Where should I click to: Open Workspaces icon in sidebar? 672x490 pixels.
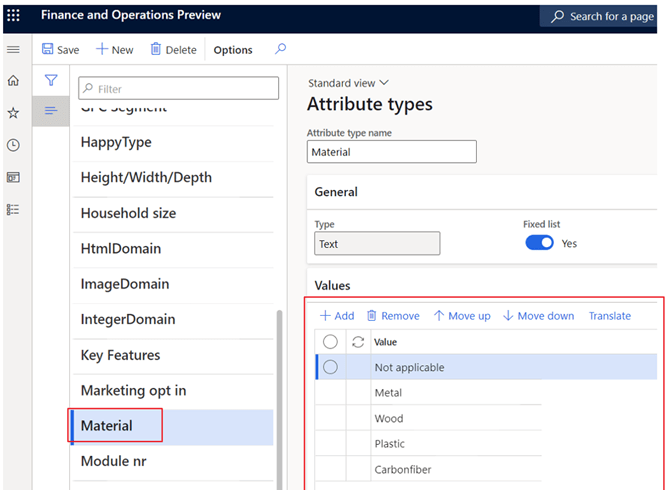[x=13, y=177]
